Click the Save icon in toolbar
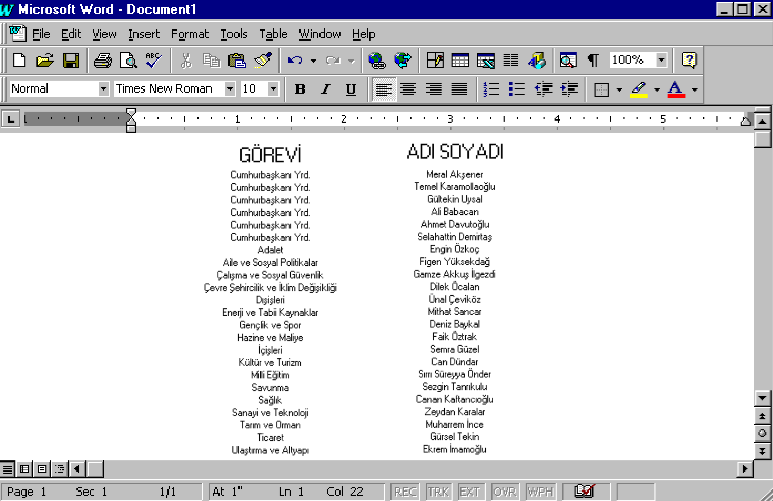Viewport: 773px width, 501px height. tap(70, 61)
